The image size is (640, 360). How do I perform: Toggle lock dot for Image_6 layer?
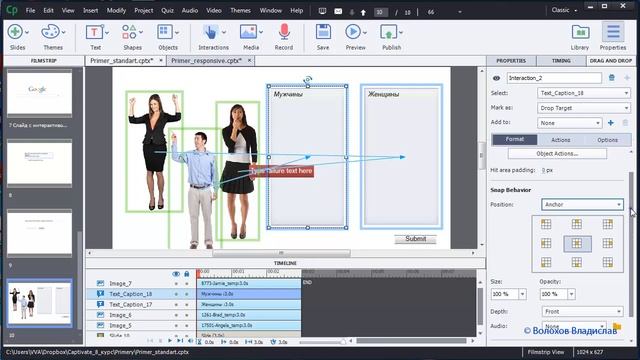click(187, 315)
